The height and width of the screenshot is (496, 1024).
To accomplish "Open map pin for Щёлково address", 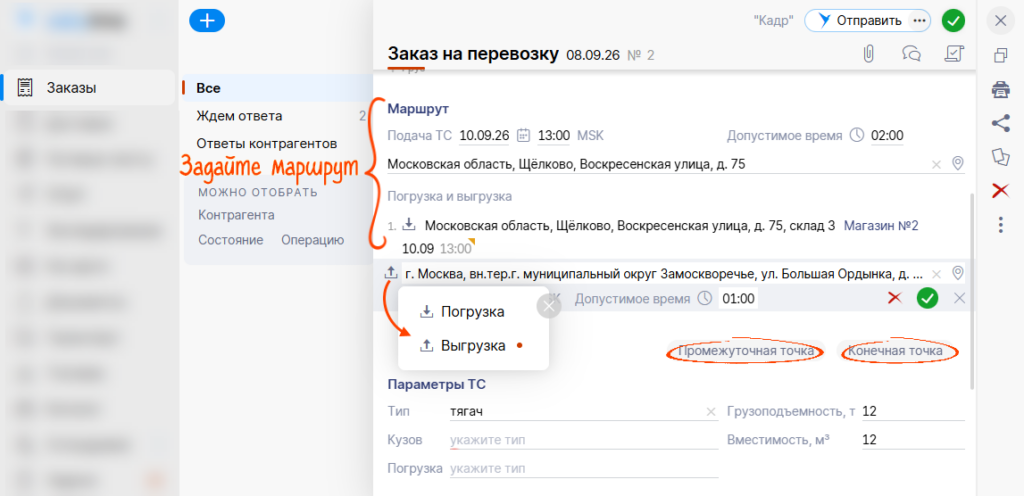I will (x=957, y=164).
